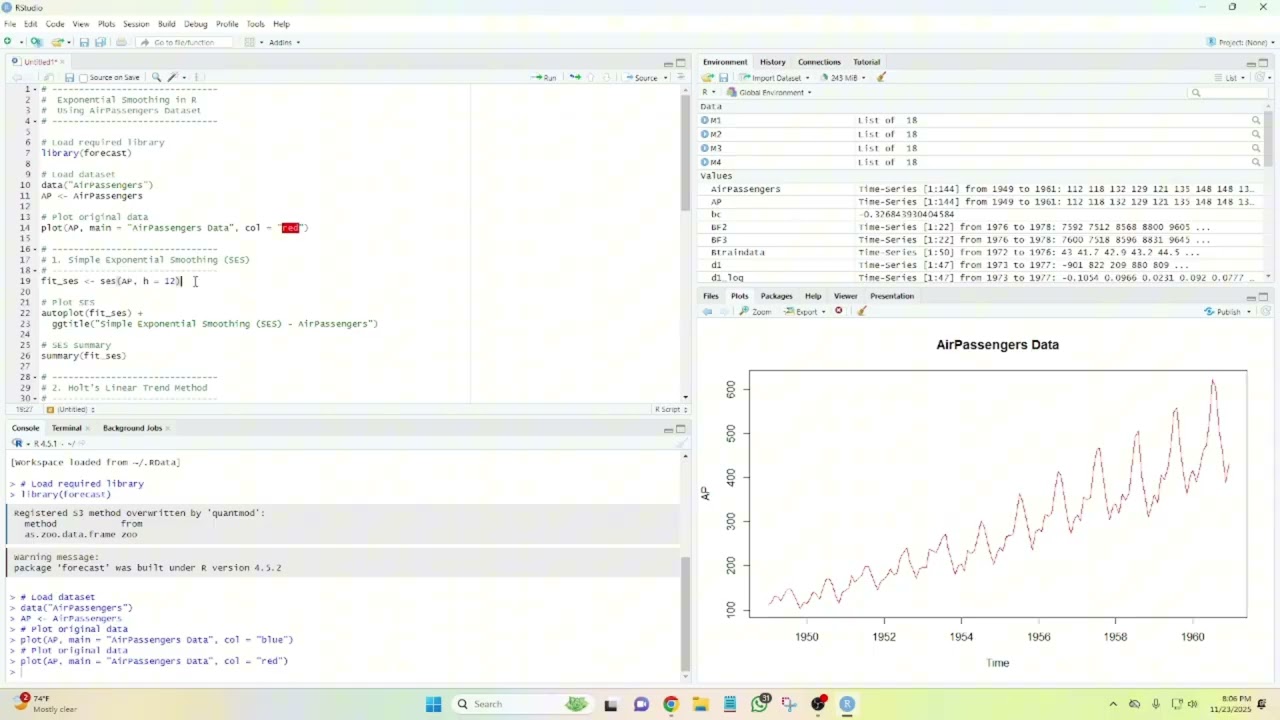Open the Profile menu
1280x720 pixels.
point(227,24)
